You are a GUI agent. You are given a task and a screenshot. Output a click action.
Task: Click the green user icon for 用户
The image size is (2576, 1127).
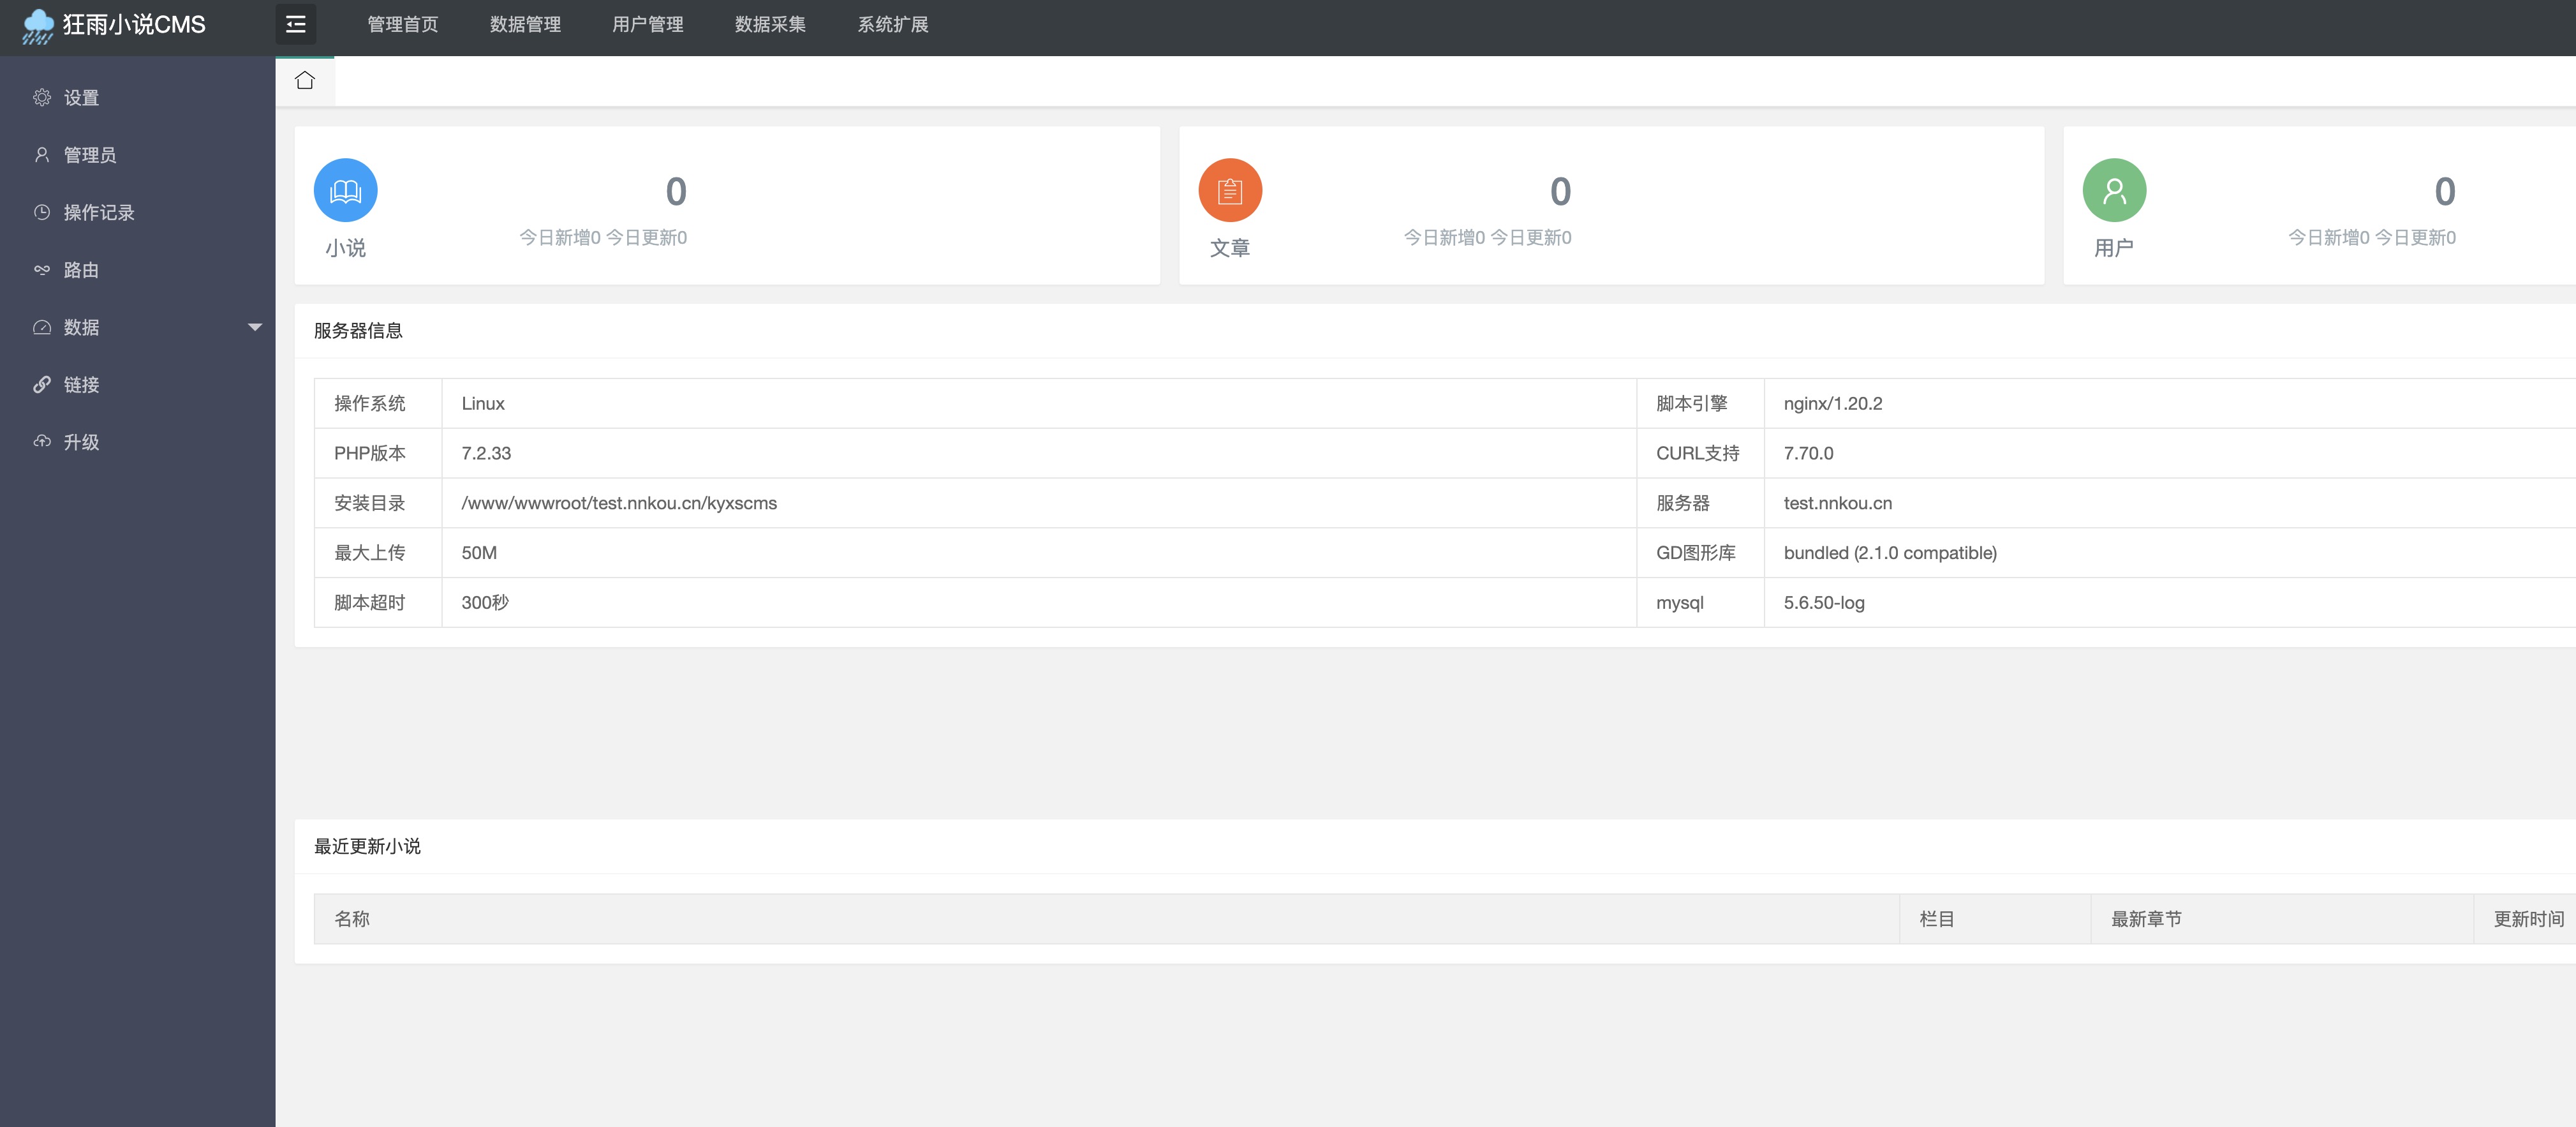[2114, 190]
